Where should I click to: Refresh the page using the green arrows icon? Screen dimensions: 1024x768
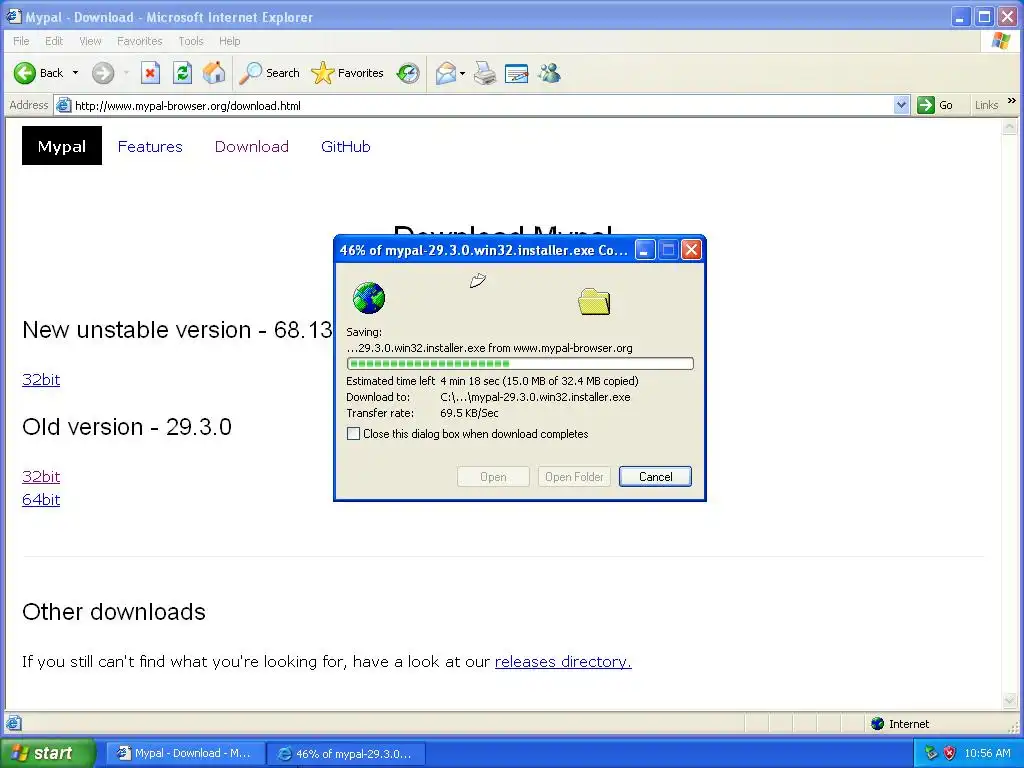182,73
